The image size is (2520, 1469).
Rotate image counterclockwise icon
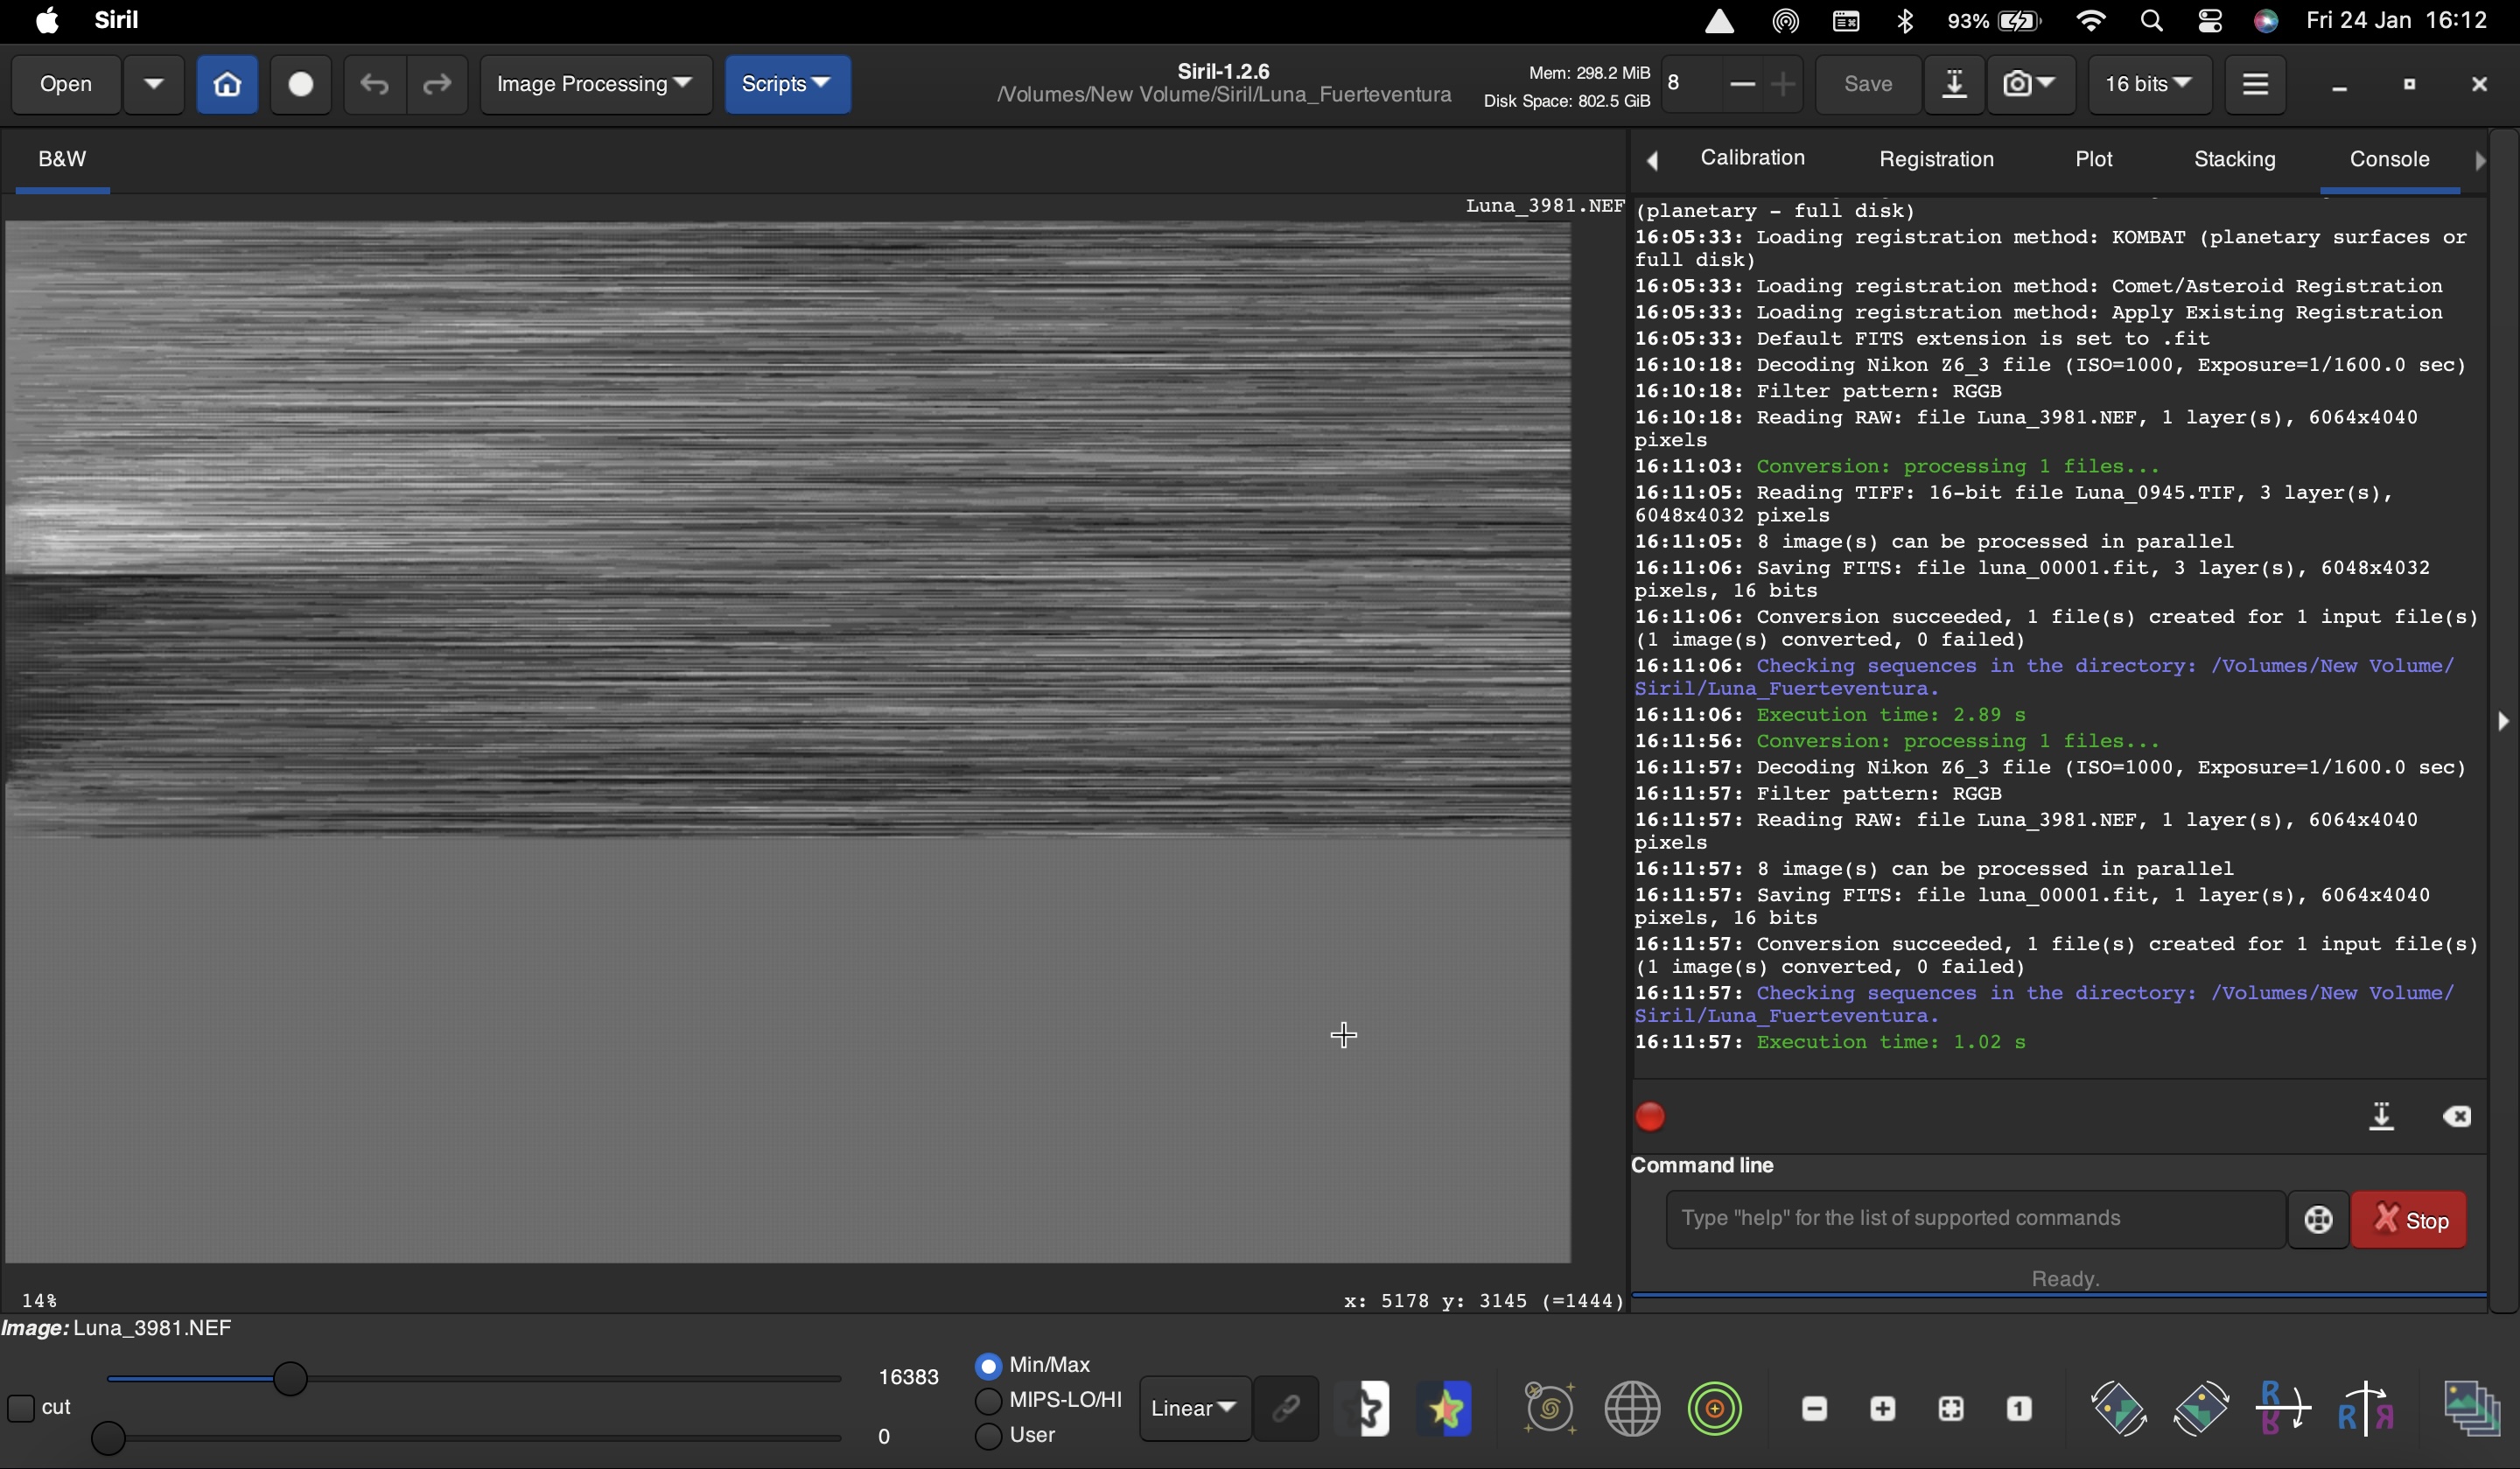click(x=2118, y=1409)
